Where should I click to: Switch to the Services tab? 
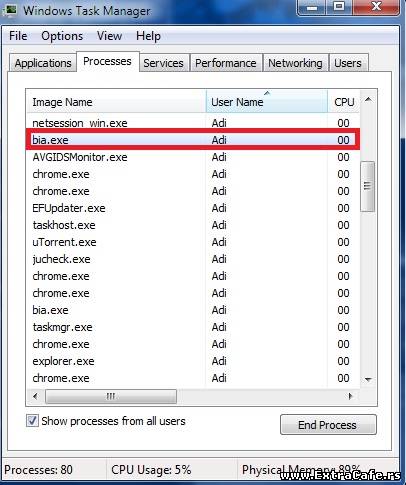[x=163, y=63]
